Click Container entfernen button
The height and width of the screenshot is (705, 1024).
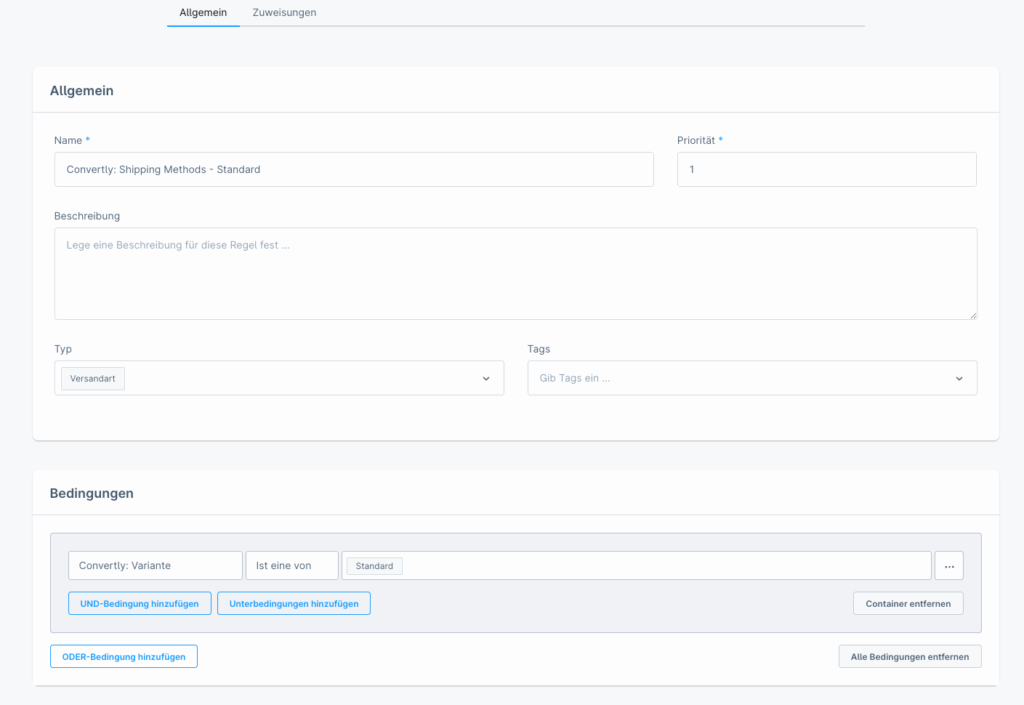click(x=908, y=604)
